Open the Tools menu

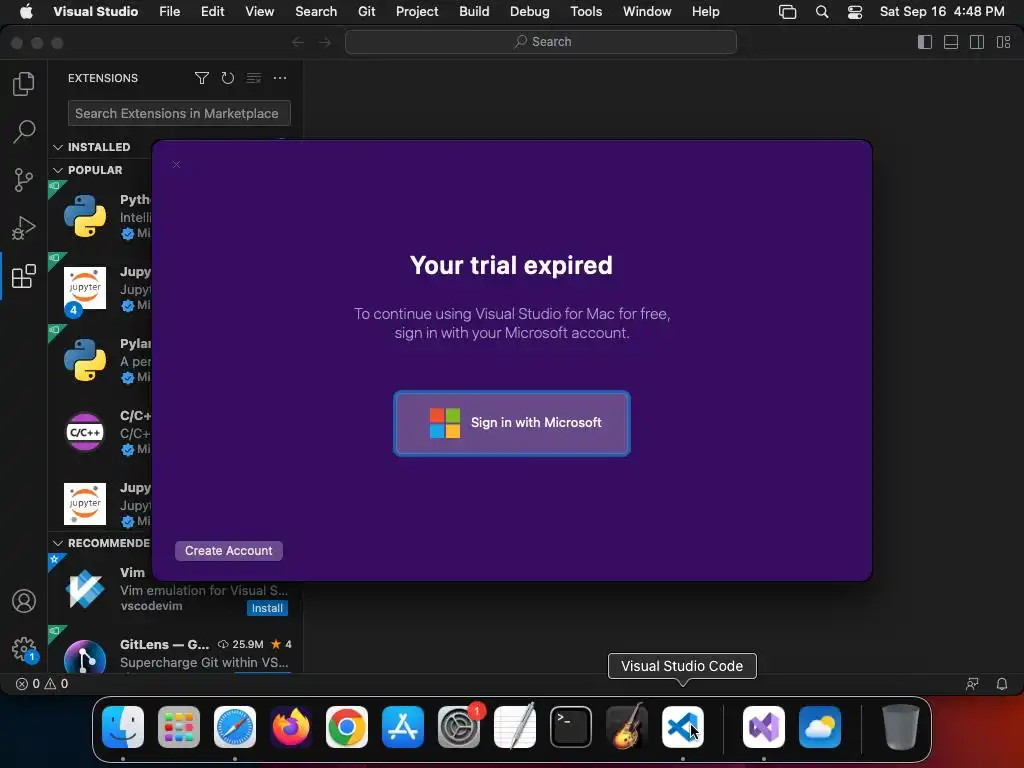586,11
